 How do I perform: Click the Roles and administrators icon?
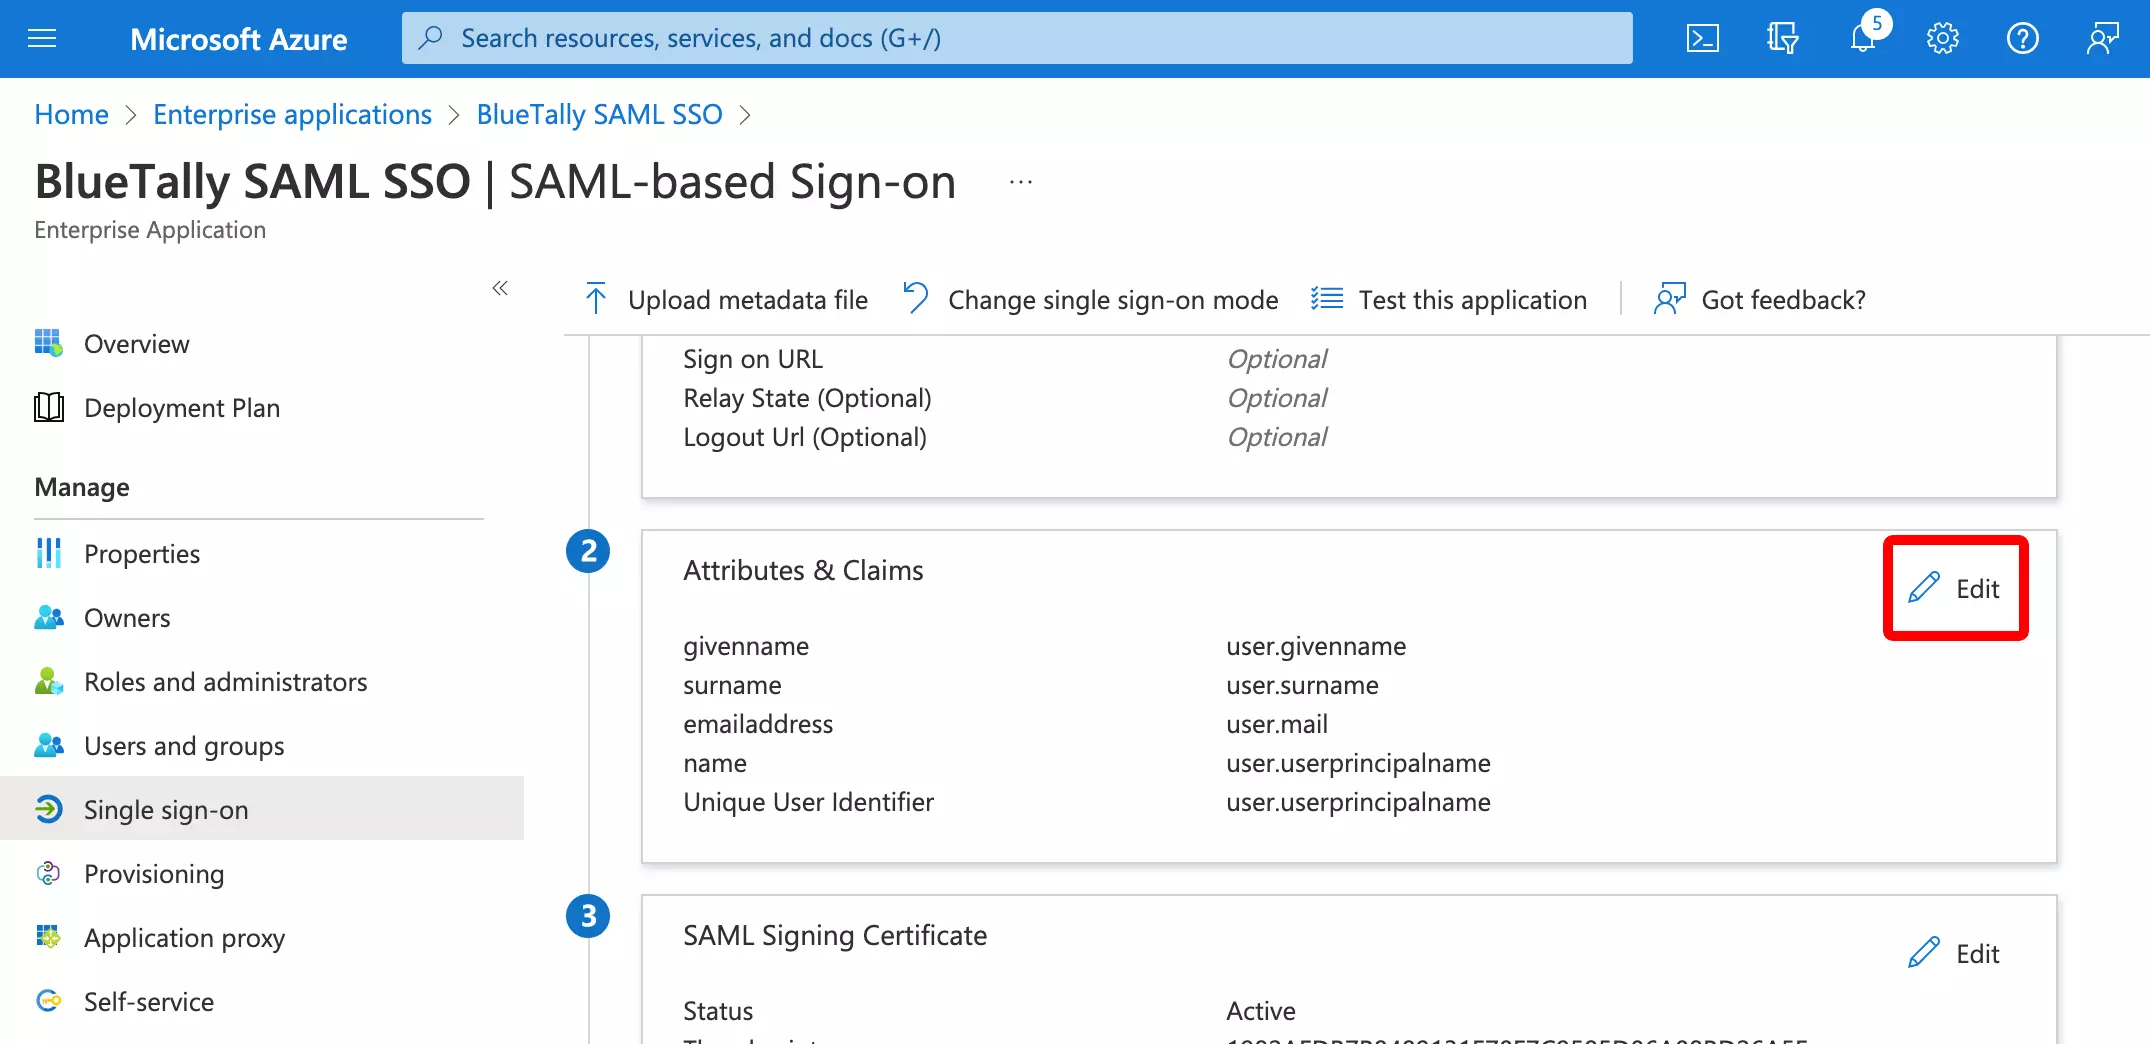[x=48, y=681]
